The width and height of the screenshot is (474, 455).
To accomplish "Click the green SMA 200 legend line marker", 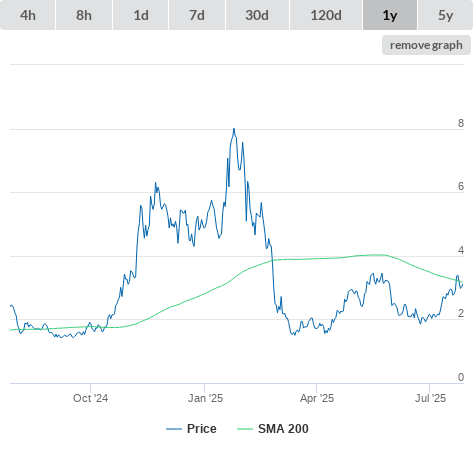I will (x=245, y=429).
